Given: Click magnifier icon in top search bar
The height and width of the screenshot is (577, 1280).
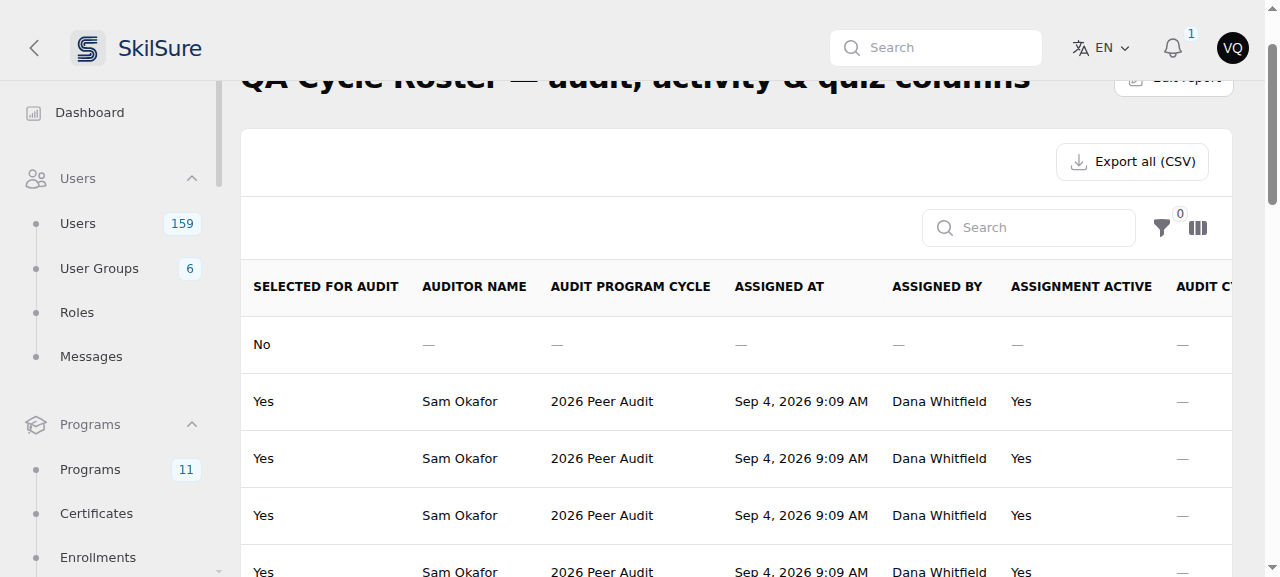Looking at the screenshot, I should point(852,48).
